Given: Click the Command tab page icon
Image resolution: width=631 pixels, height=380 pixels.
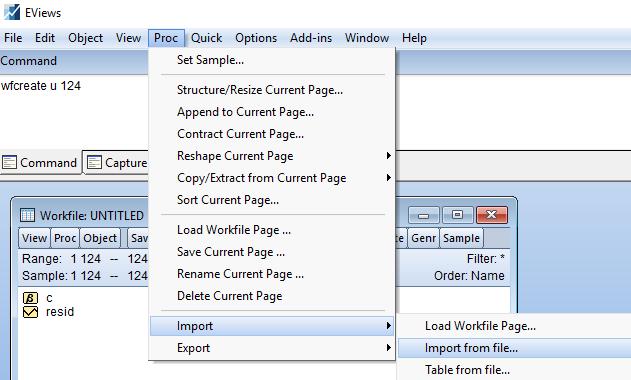Looking at the screenshot, I should coord(9,163).
